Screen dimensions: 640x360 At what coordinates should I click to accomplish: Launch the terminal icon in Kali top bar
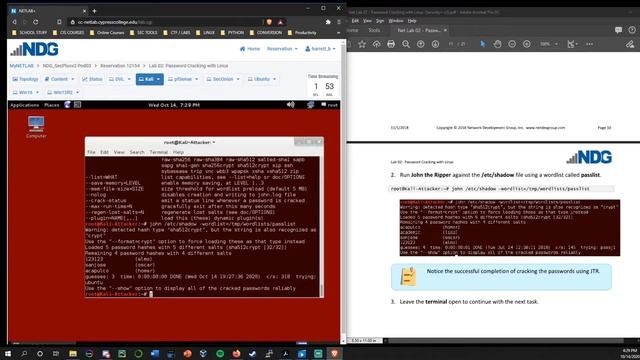(x=77, y=105)
